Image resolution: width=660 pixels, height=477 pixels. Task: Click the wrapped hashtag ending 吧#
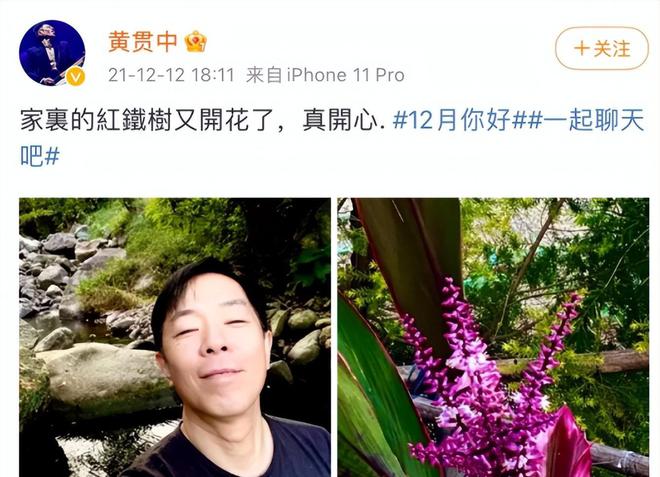coord(40,156)
